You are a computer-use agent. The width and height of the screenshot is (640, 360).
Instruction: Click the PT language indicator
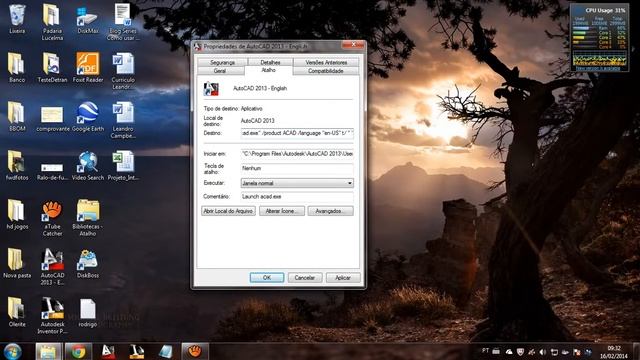tap(485, 351)
